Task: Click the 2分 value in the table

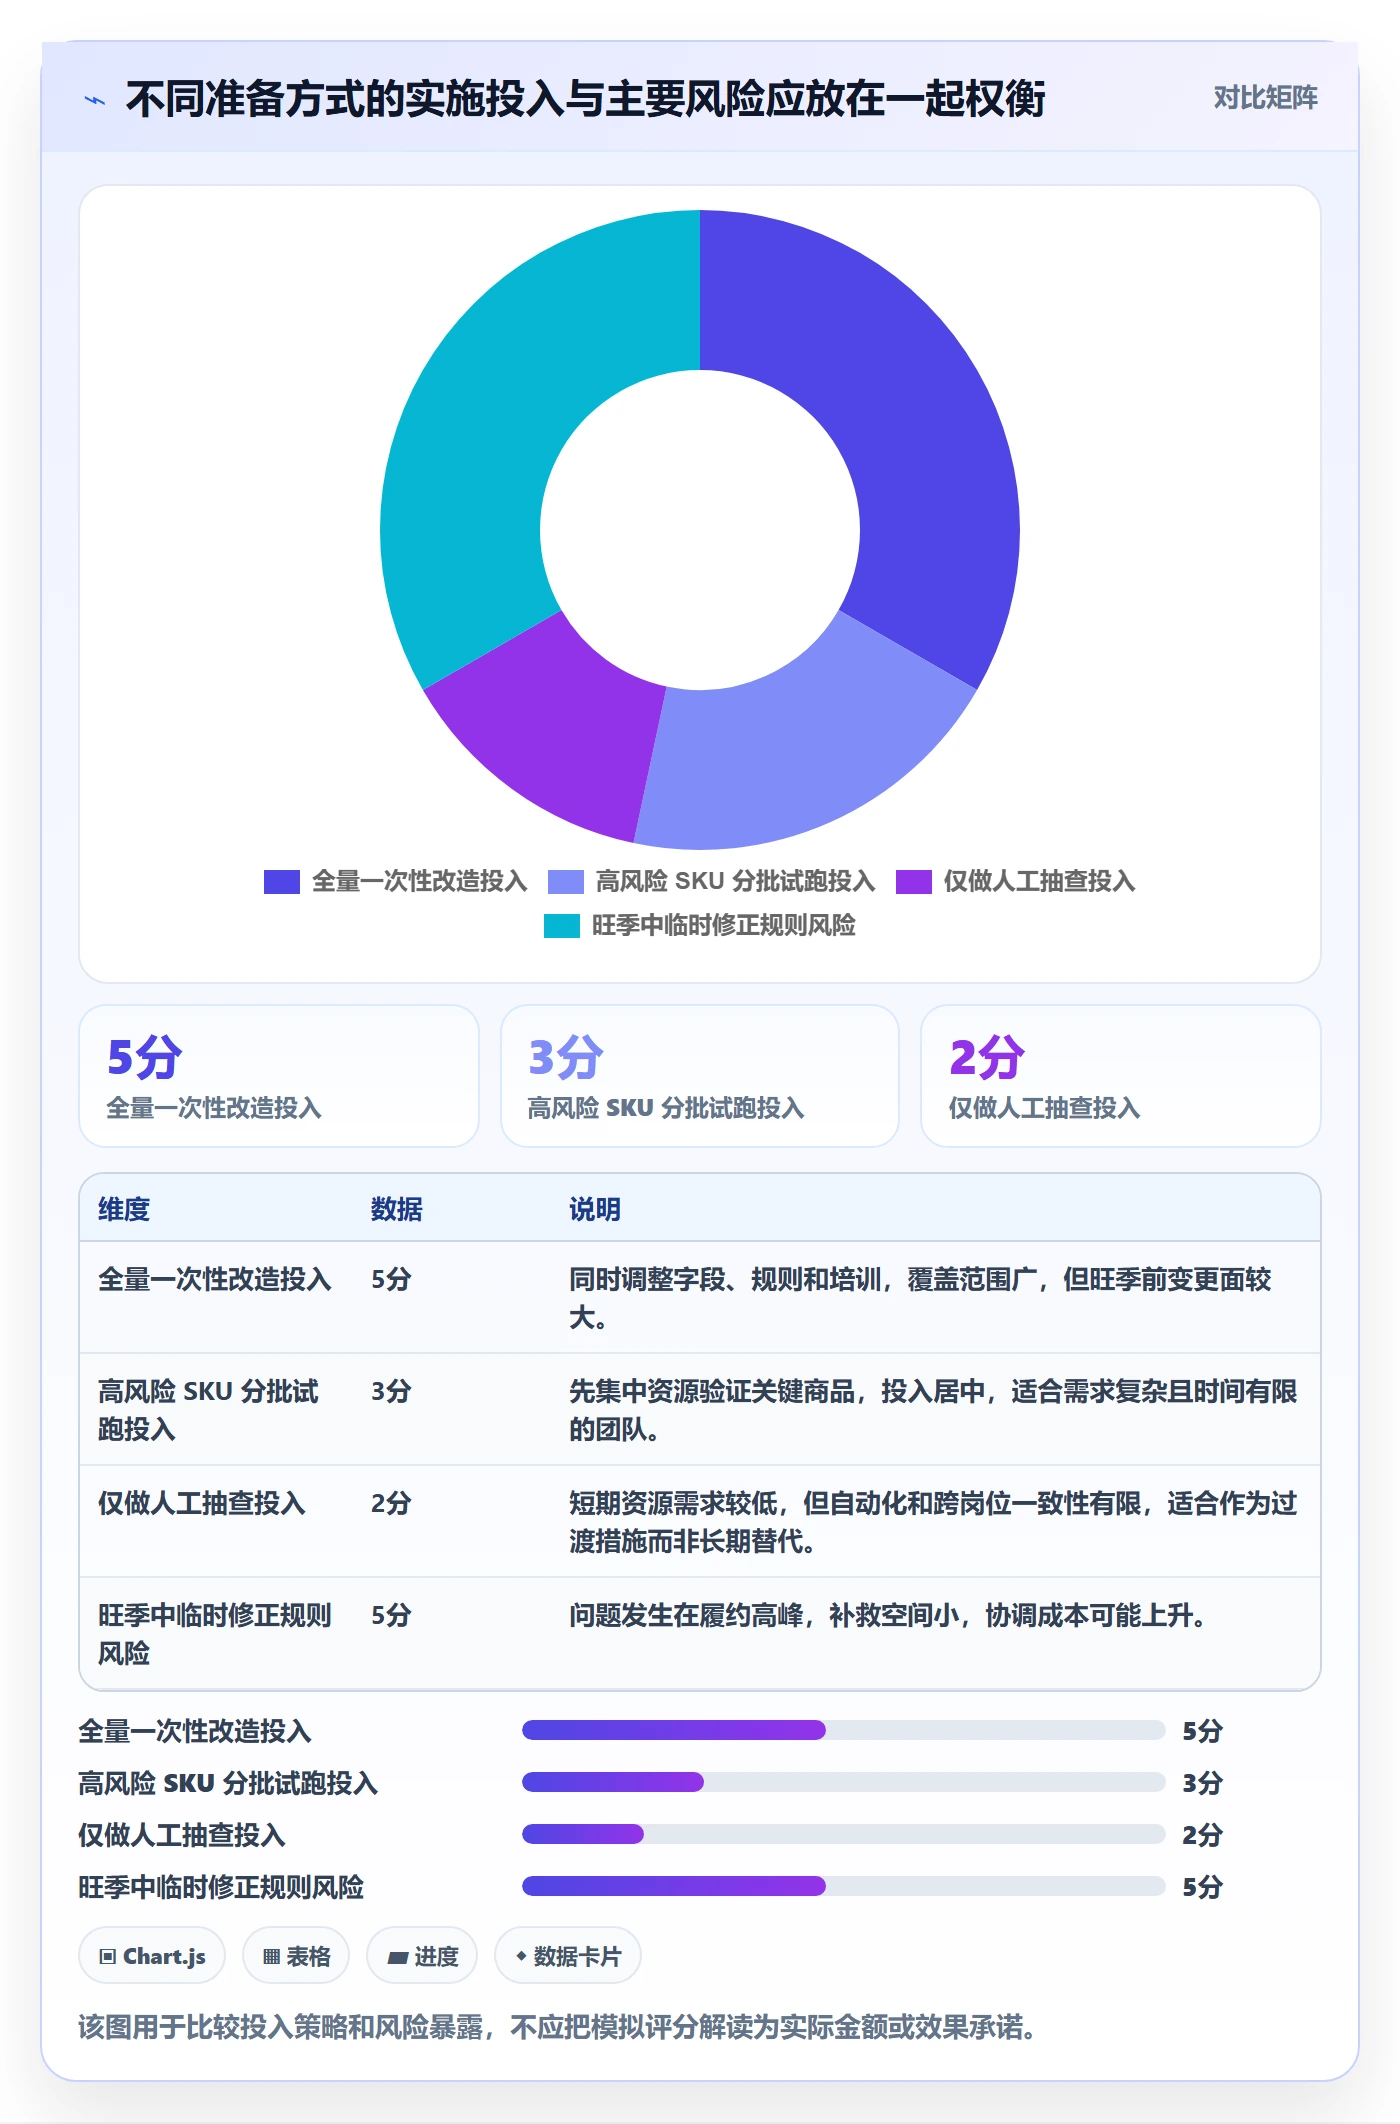Action: (x=391, y=1503)
